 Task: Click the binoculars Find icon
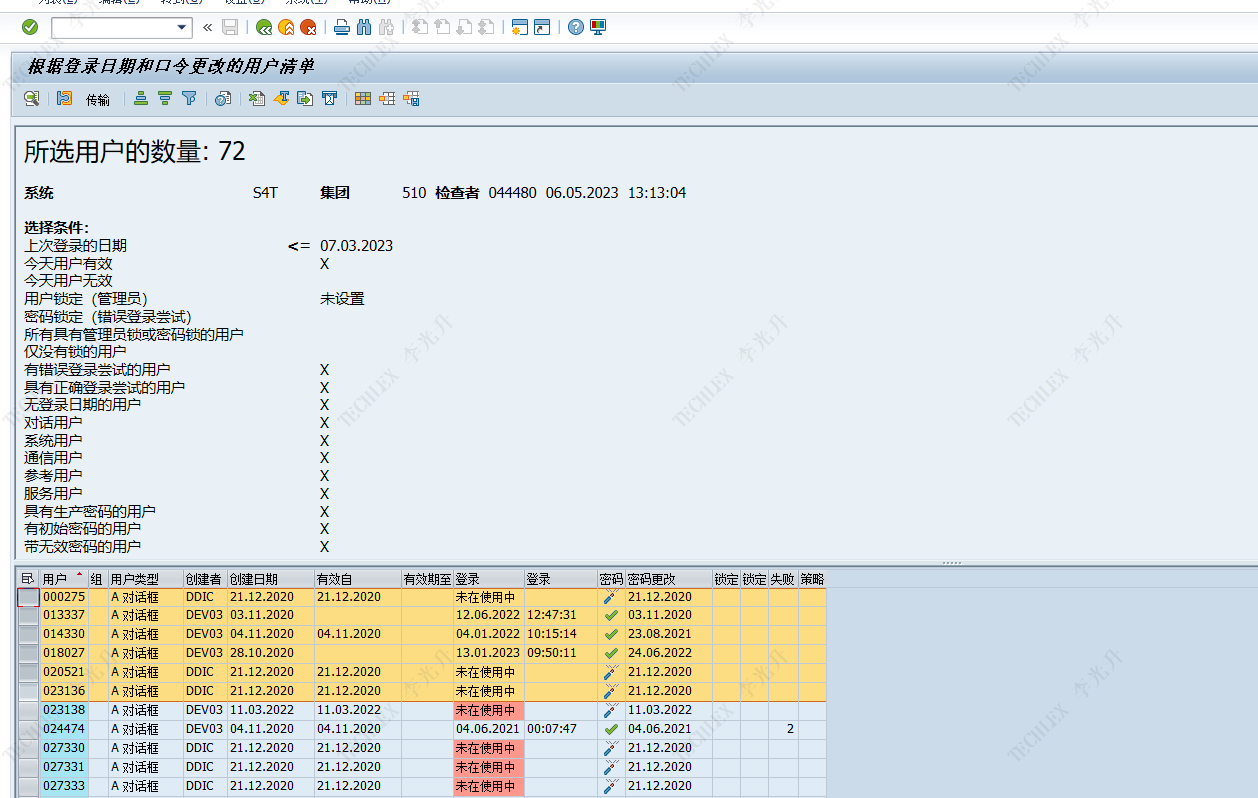pyautogui.click(x=364, y=27)
